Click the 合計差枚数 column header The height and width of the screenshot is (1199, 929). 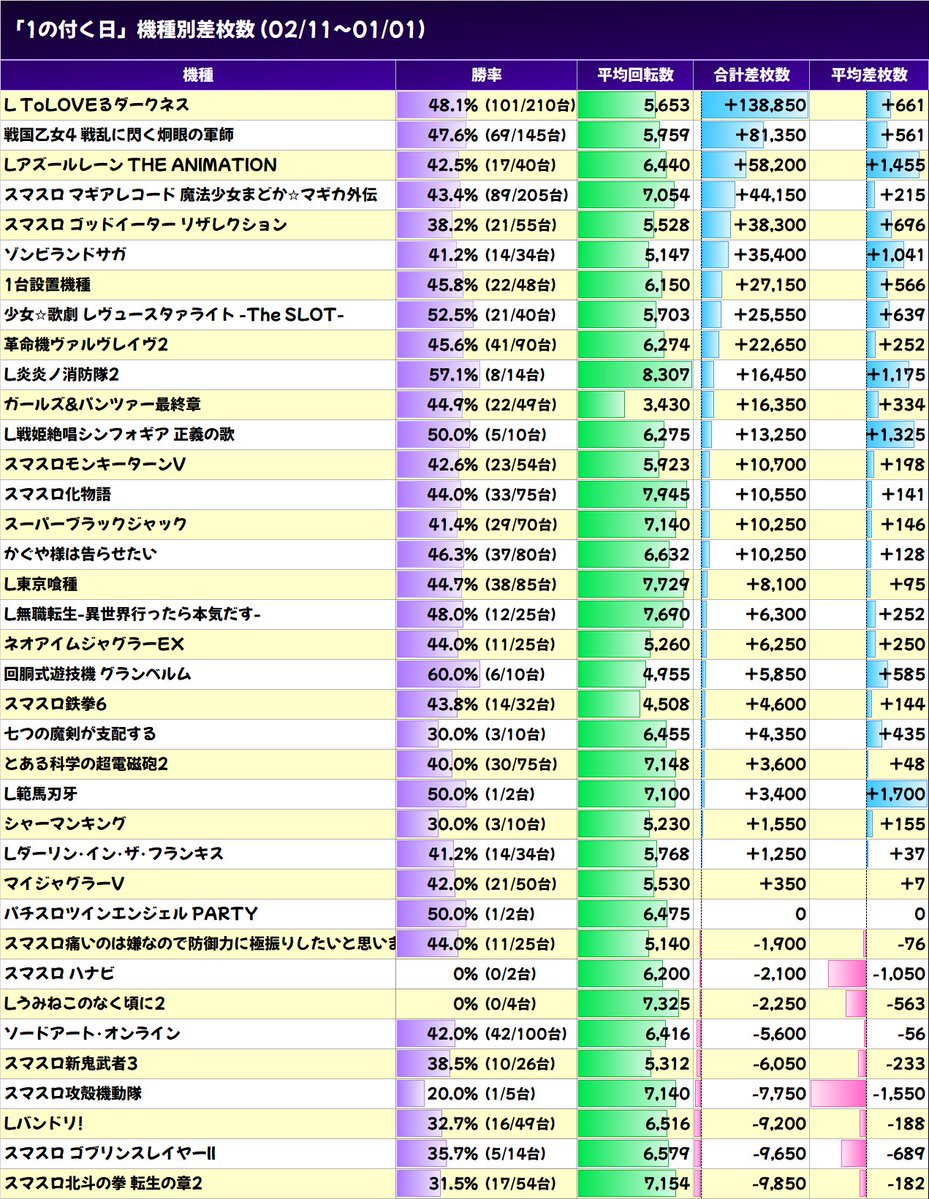(x=752, y=75)
